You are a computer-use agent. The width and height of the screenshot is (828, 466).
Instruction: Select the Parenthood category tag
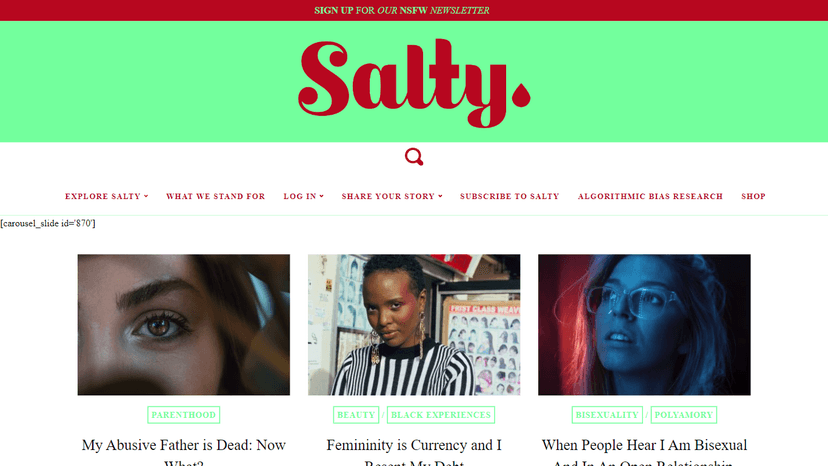click(184, 415)
